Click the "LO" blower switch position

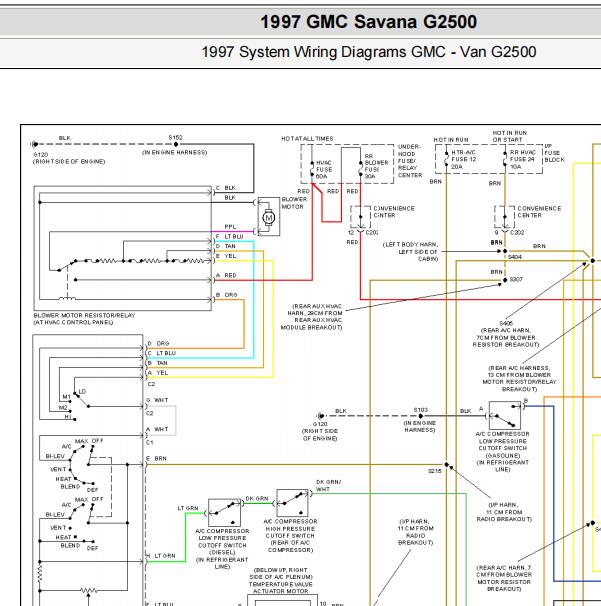(82, 392)
